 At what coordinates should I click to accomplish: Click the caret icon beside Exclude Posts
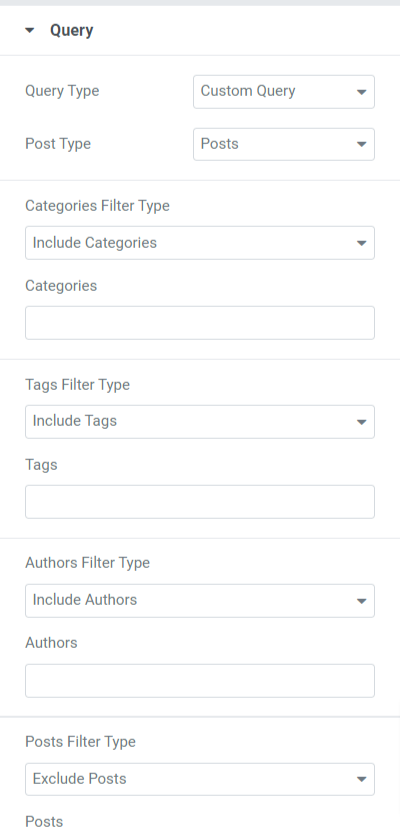pos(362,779)
